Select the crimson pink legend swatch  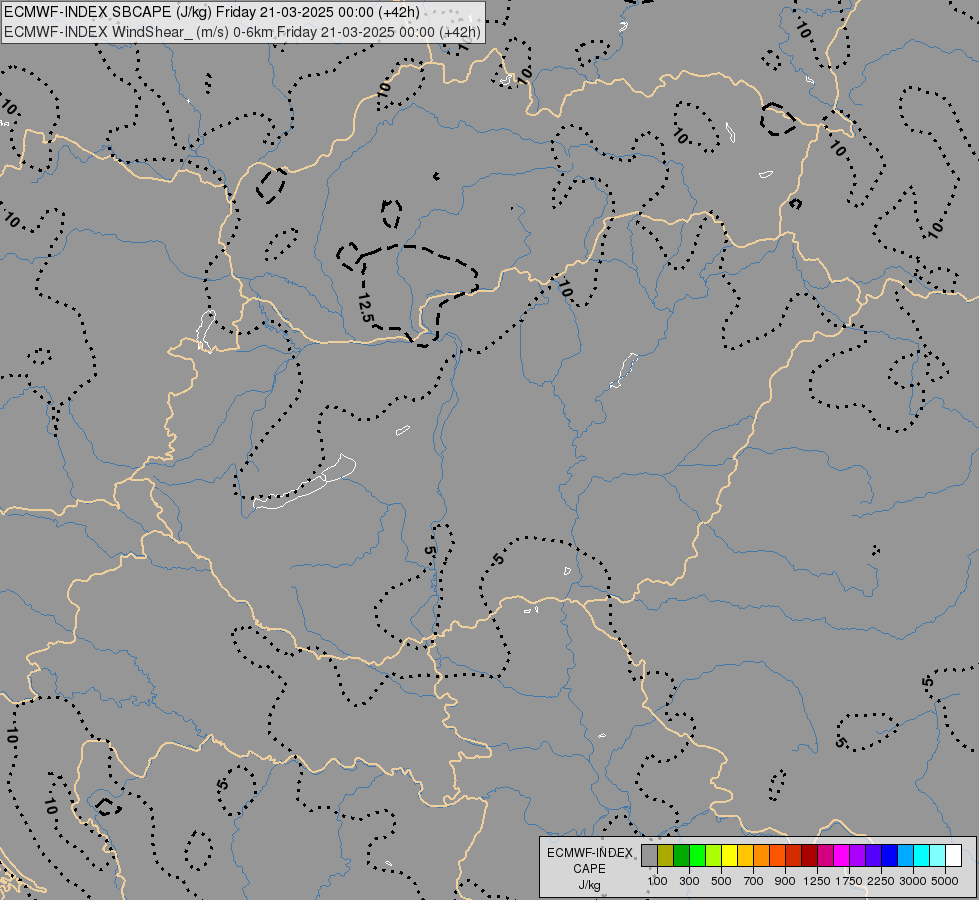tap(825, 856)
